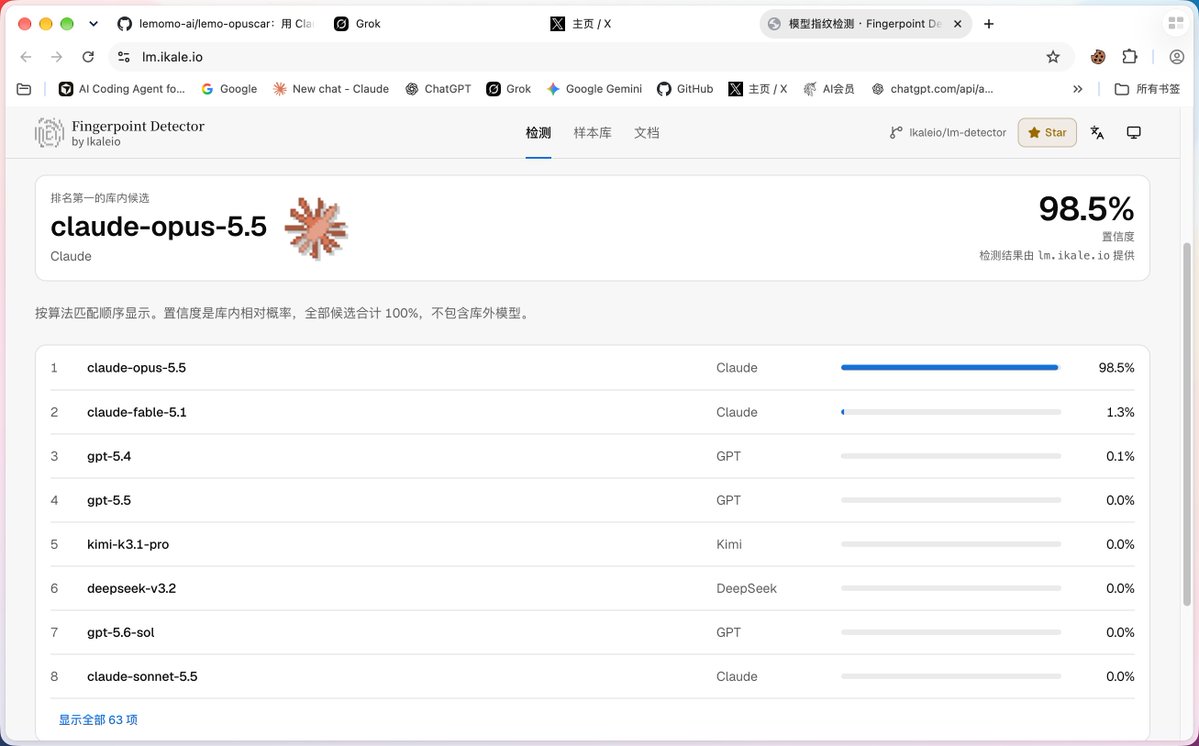Expand list via 显示全部 63 项
The height and width of the screenshot is (746, 1199).
coord(98,720)
